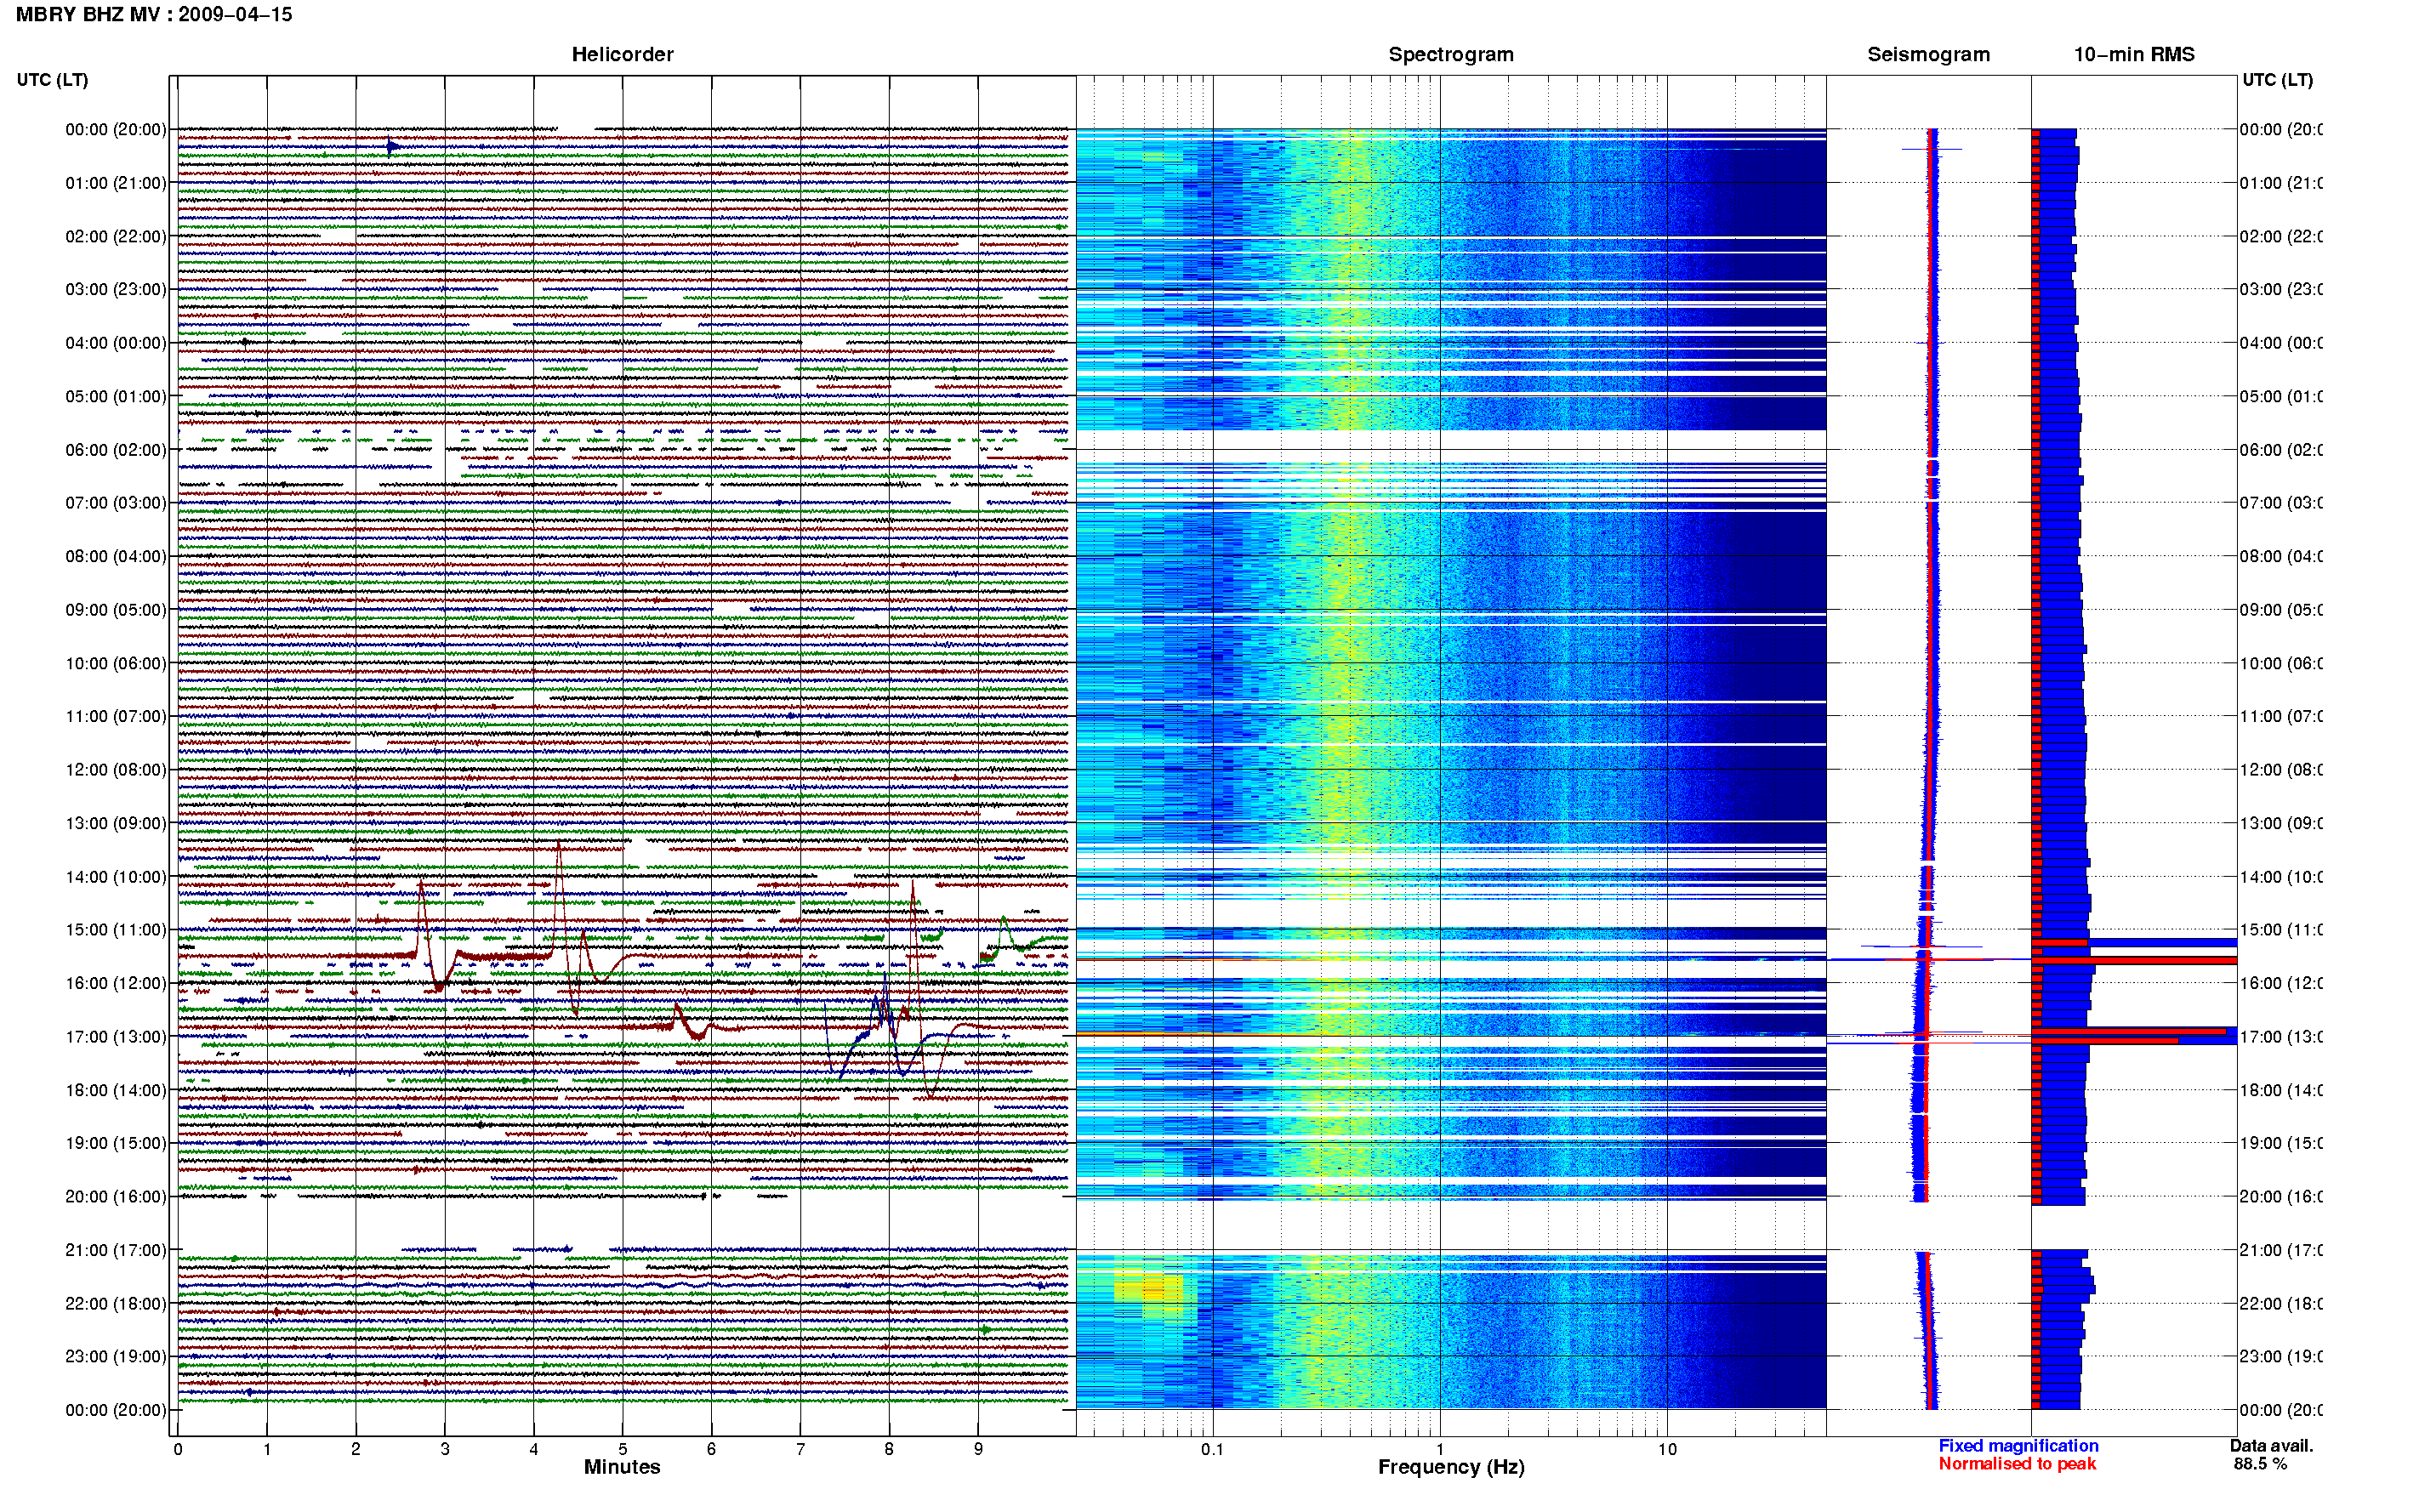Click left axis time label "08:00 (04:00)"
Screen dimensions: 2419x1512
pyautogui.click(x=116, y=556)
